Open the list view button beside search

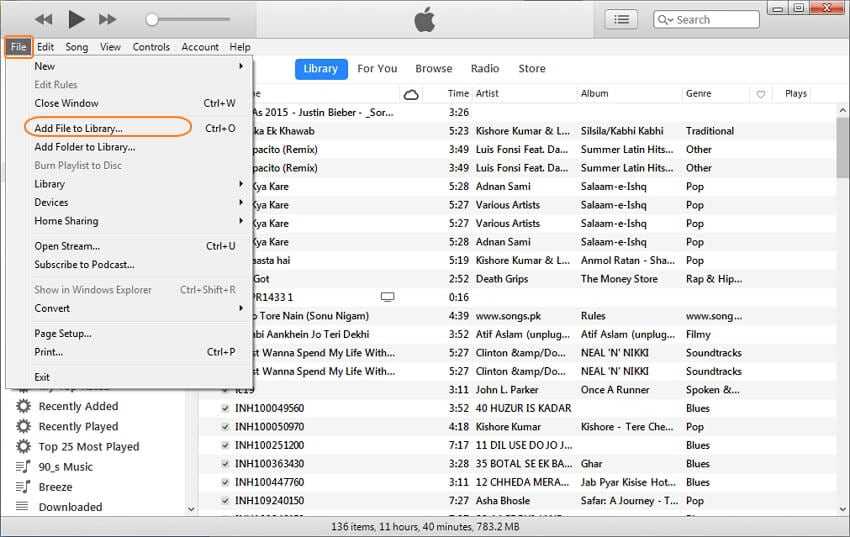[x=621, y=19]
